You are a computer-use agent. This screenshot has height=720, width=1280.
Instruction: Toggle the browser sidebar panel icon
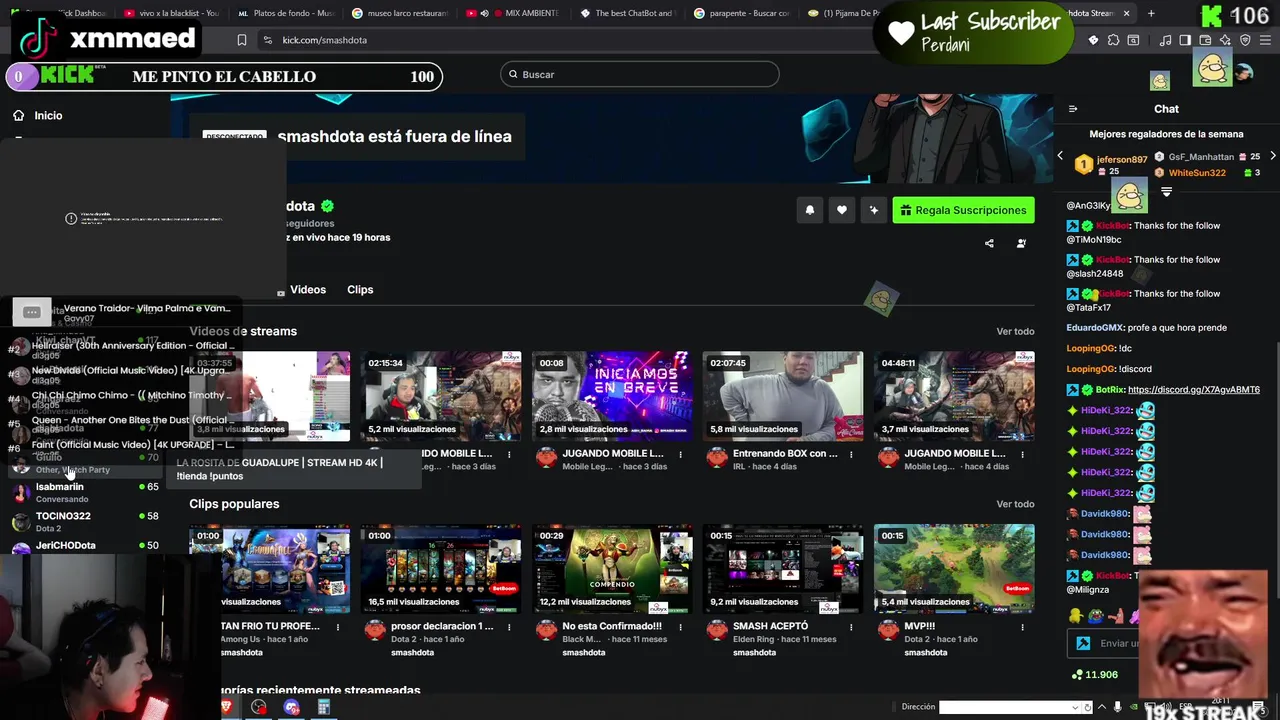pos(1185,40)
